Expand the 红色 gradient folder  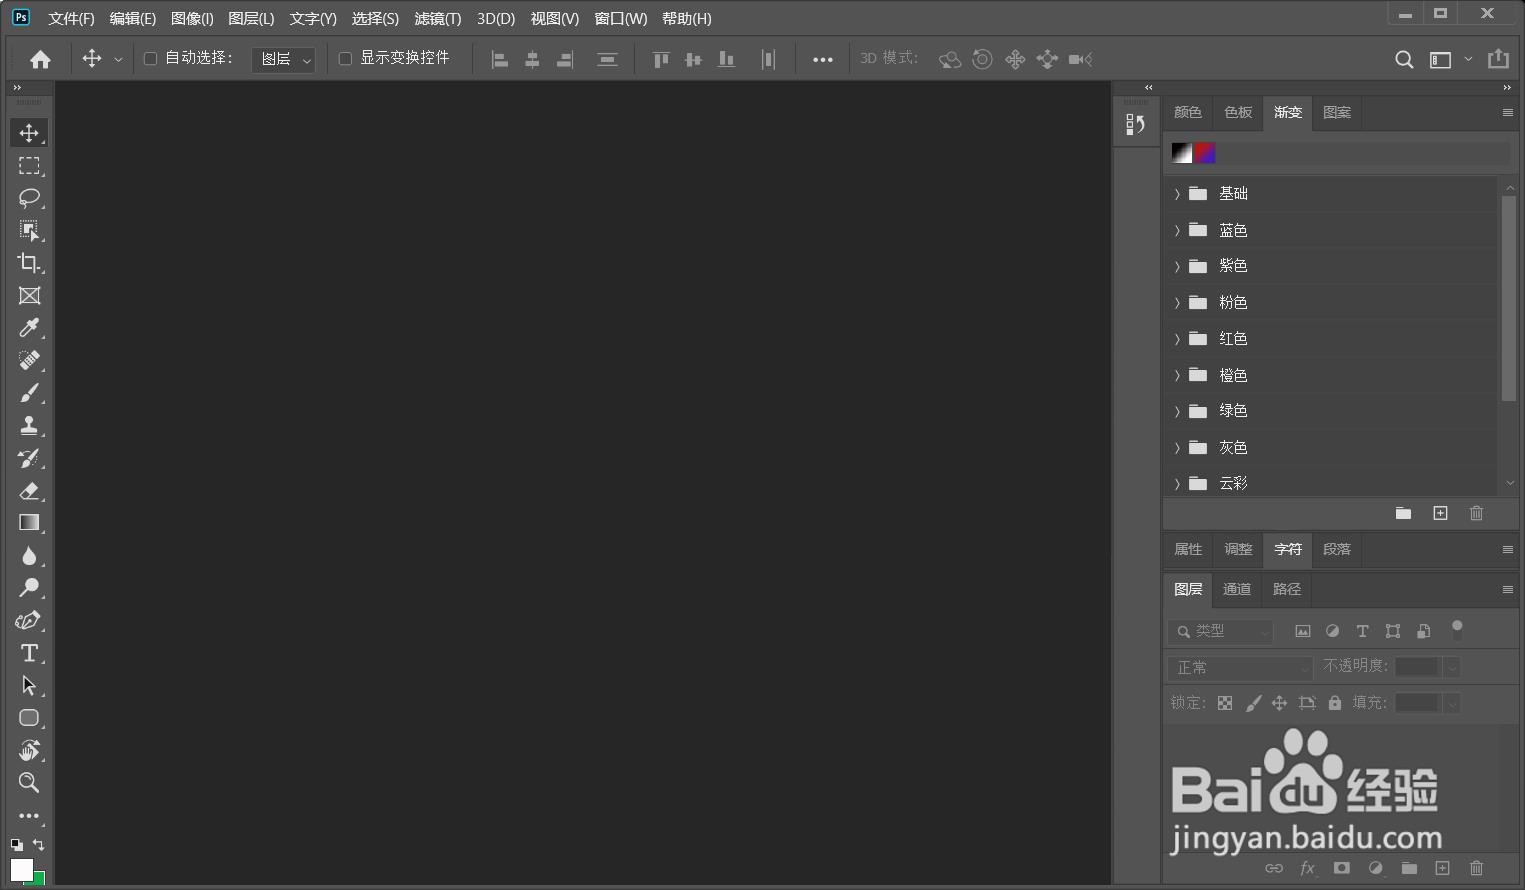pyautogui.click(x=1177, y=339)
